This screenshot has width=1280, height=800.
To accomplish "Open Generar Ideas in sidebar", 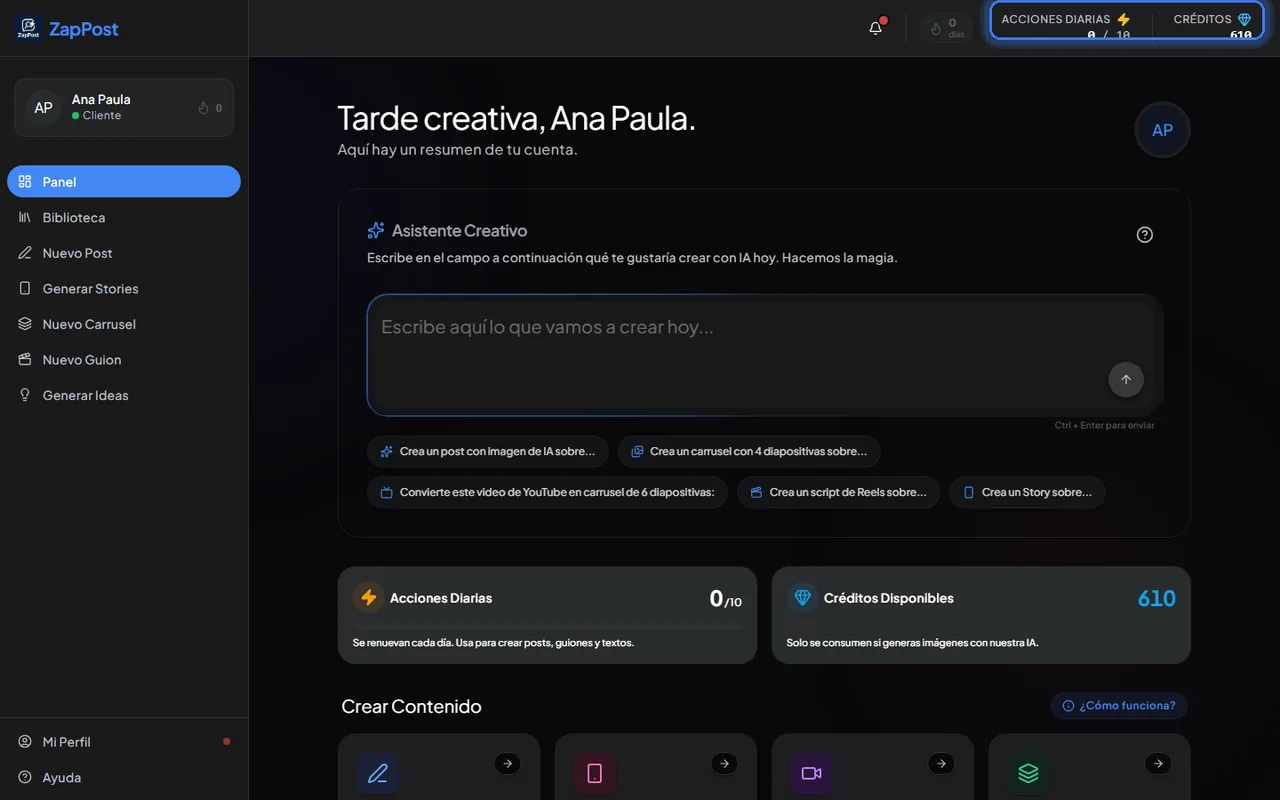I will tap(124, 395).
